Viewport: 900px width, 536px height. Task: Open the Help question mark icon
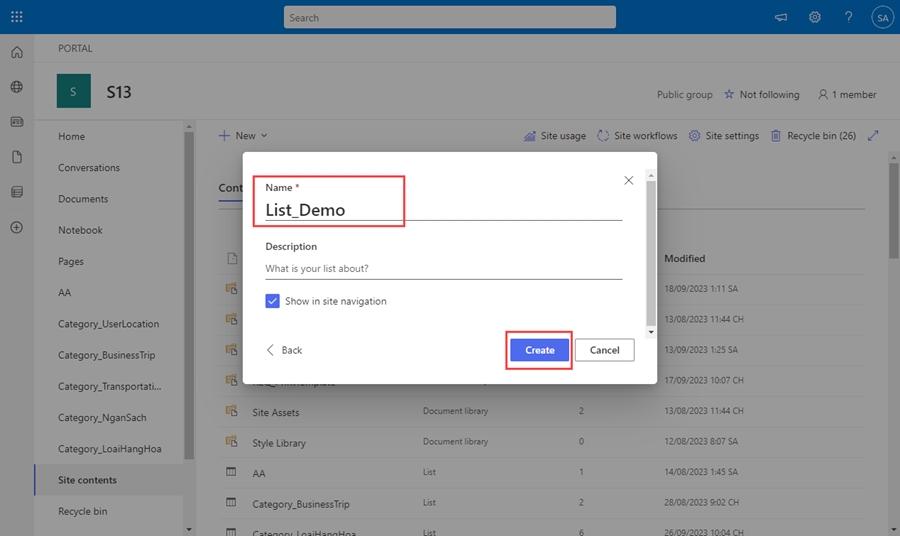[848, 17]
